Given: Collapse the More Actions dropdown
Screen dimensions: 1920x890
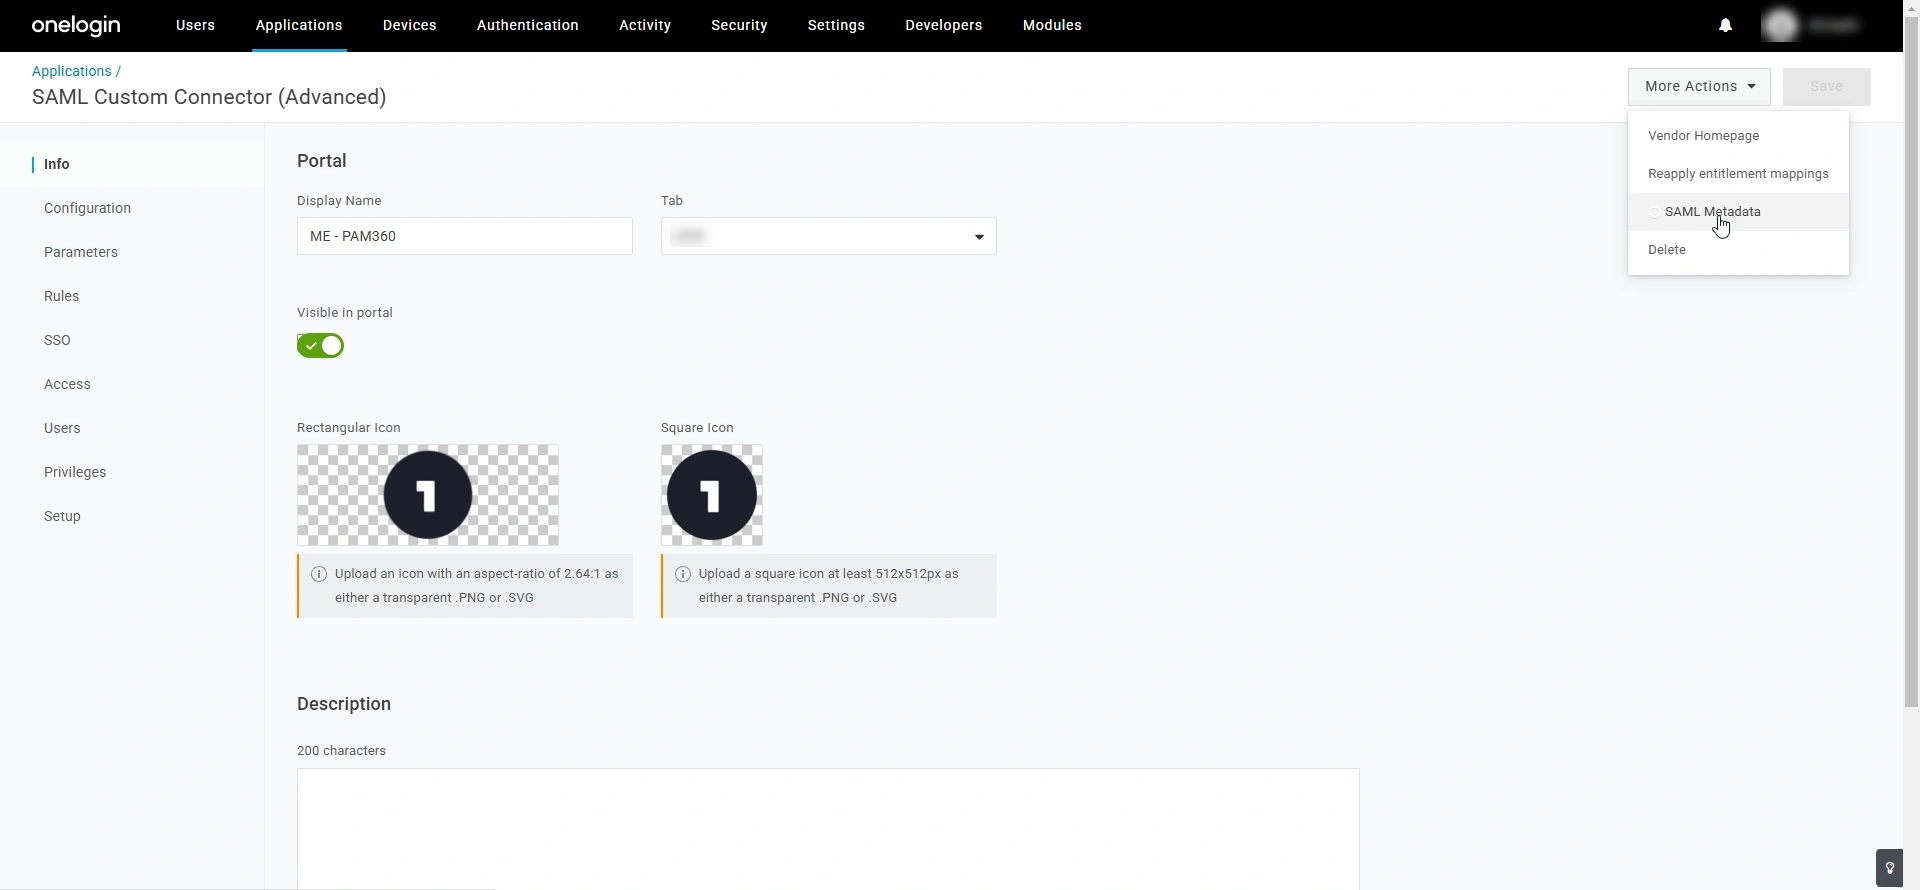Looking at the screenshot, I should tap(1699, 87).
